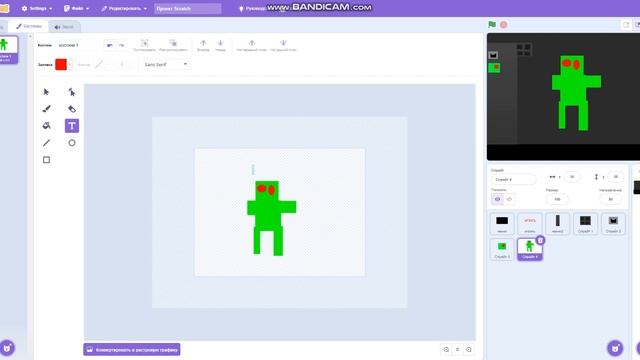Move selection Forward one layer
This screenshot has width=640, height=360.
pyautogui.click(x=203, y=45)
